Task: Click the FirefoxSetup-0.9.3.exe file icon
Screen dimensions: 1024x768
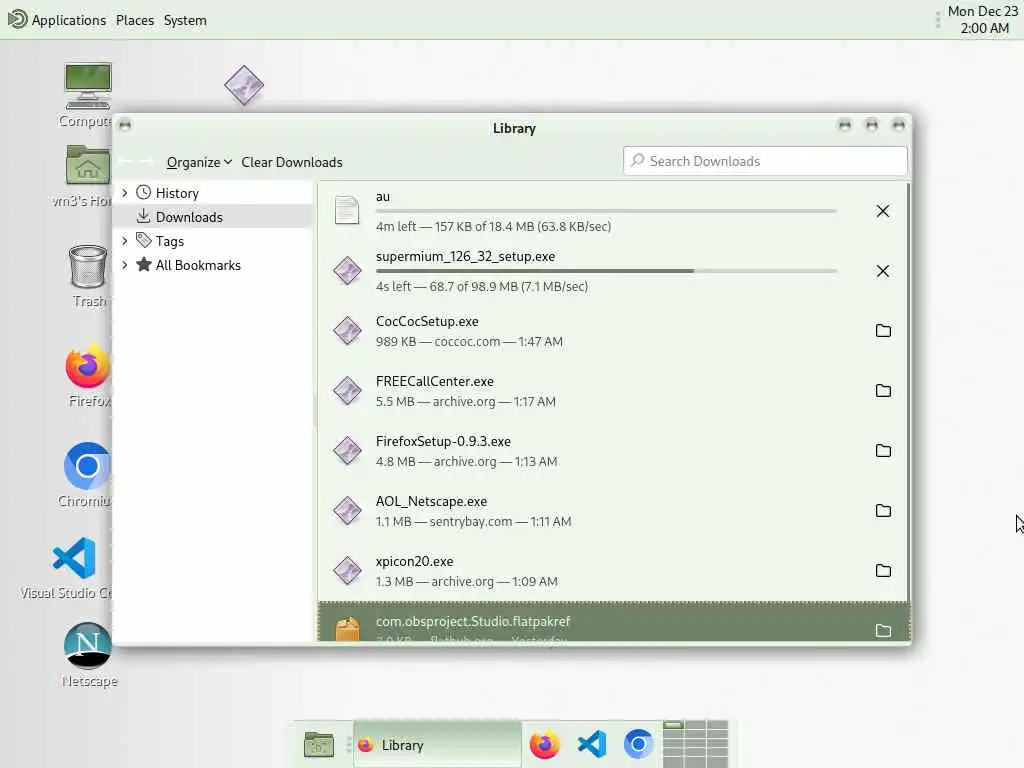Action: point(347,451)
